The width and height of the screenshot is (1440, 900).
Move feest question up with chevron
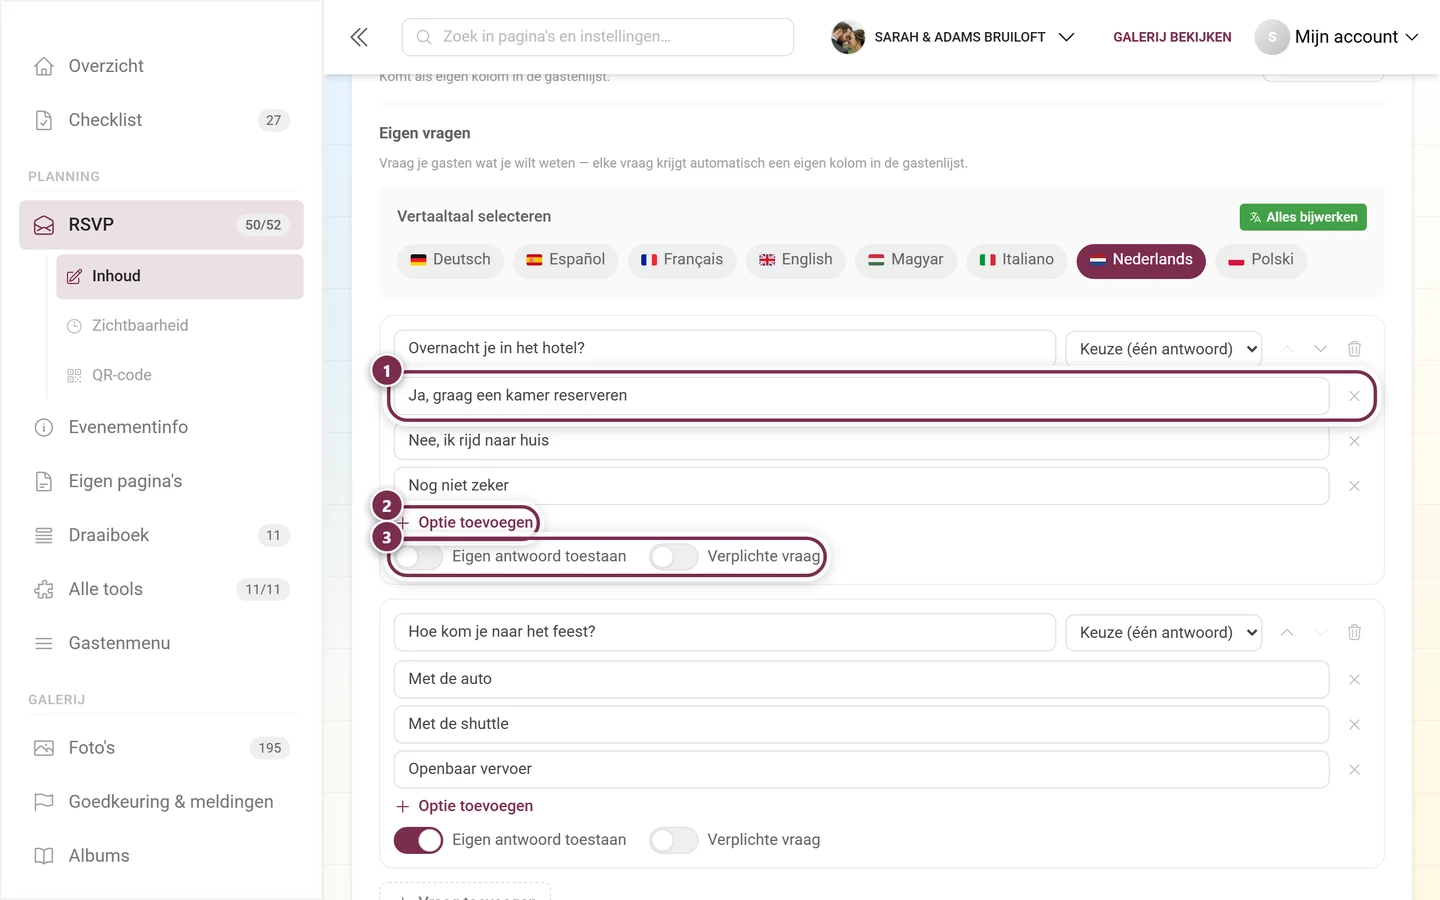click(x=1287, y=632)
